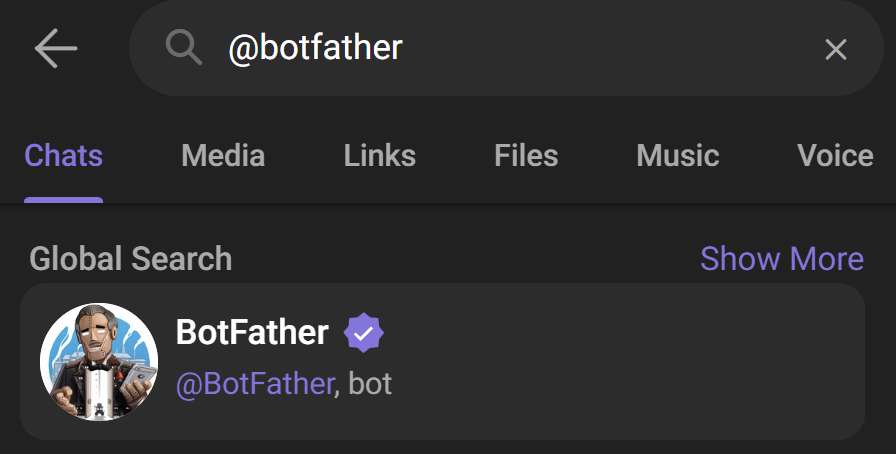Open the Links tab

point(380,156)
